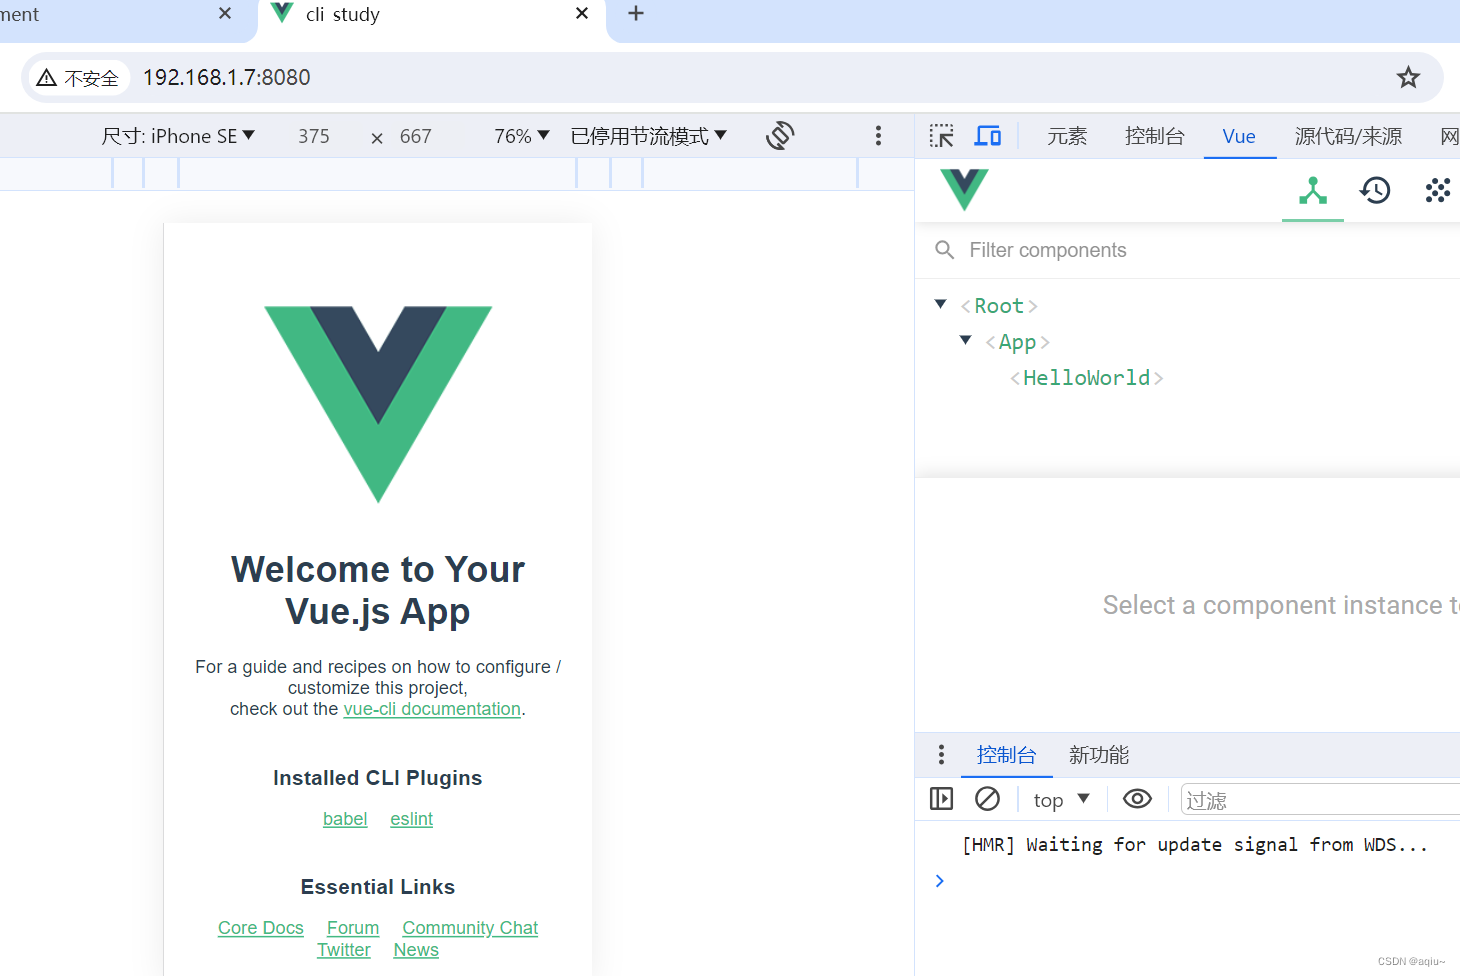Open the Community Chat link
The image size is (1460, 976).
click(x=470, y=928)
